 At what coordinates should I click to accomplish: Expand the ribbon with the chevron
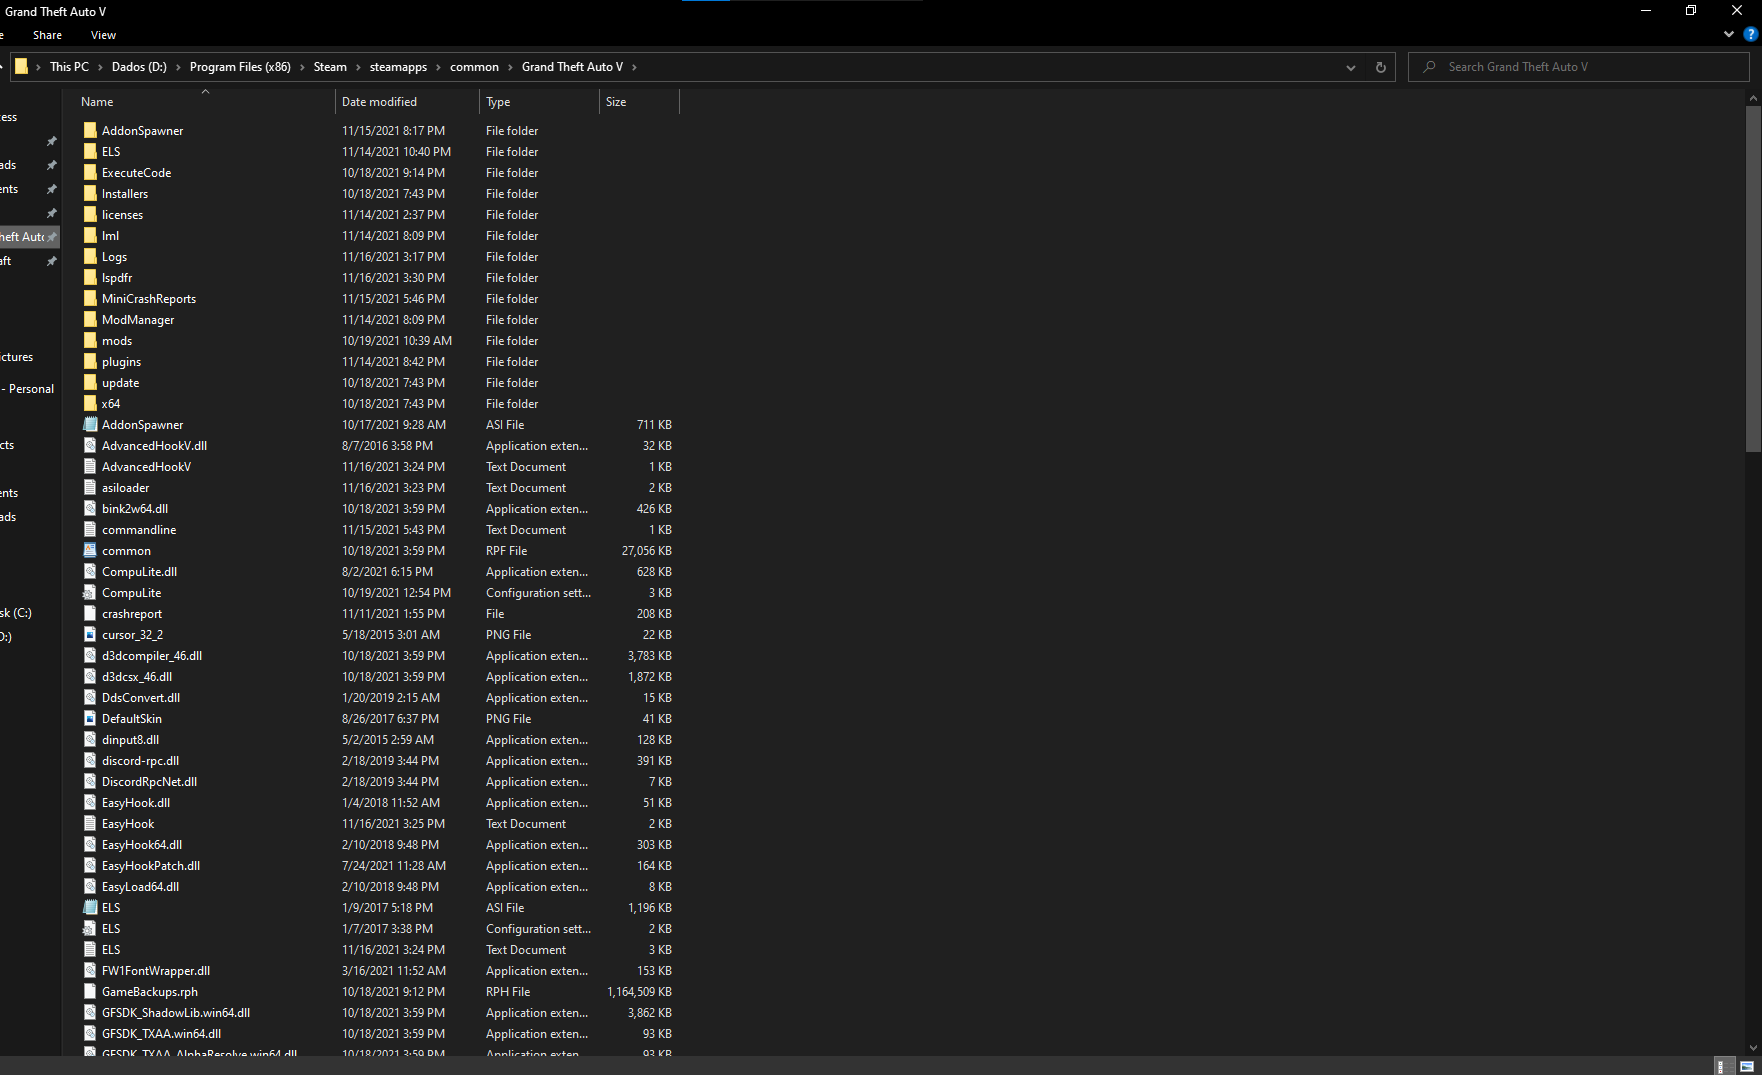(x=1729, y=34)
